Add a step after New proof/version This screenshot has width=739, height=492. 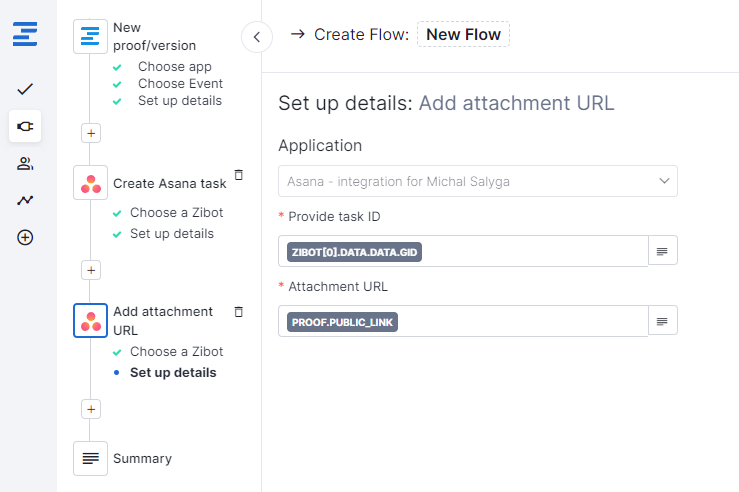(x=91, y=132)
